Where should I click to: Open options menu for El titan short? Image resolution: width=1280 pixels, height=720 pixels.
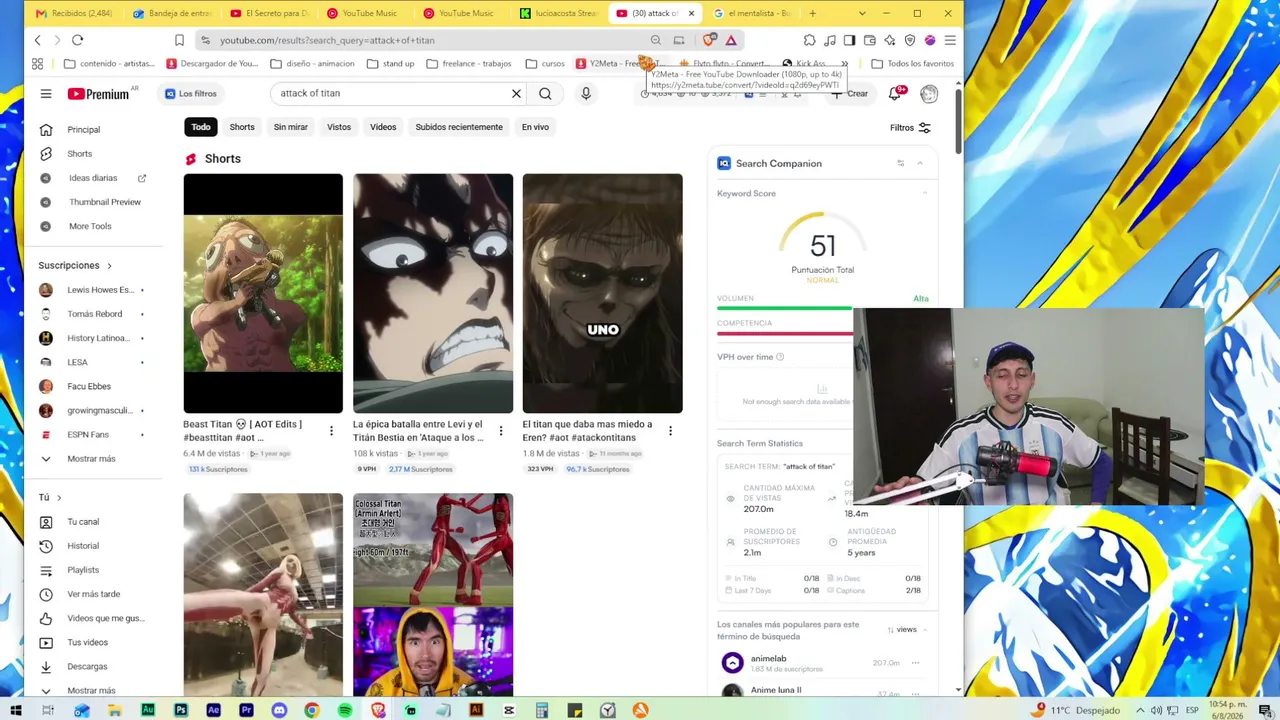tap(670, 431)
